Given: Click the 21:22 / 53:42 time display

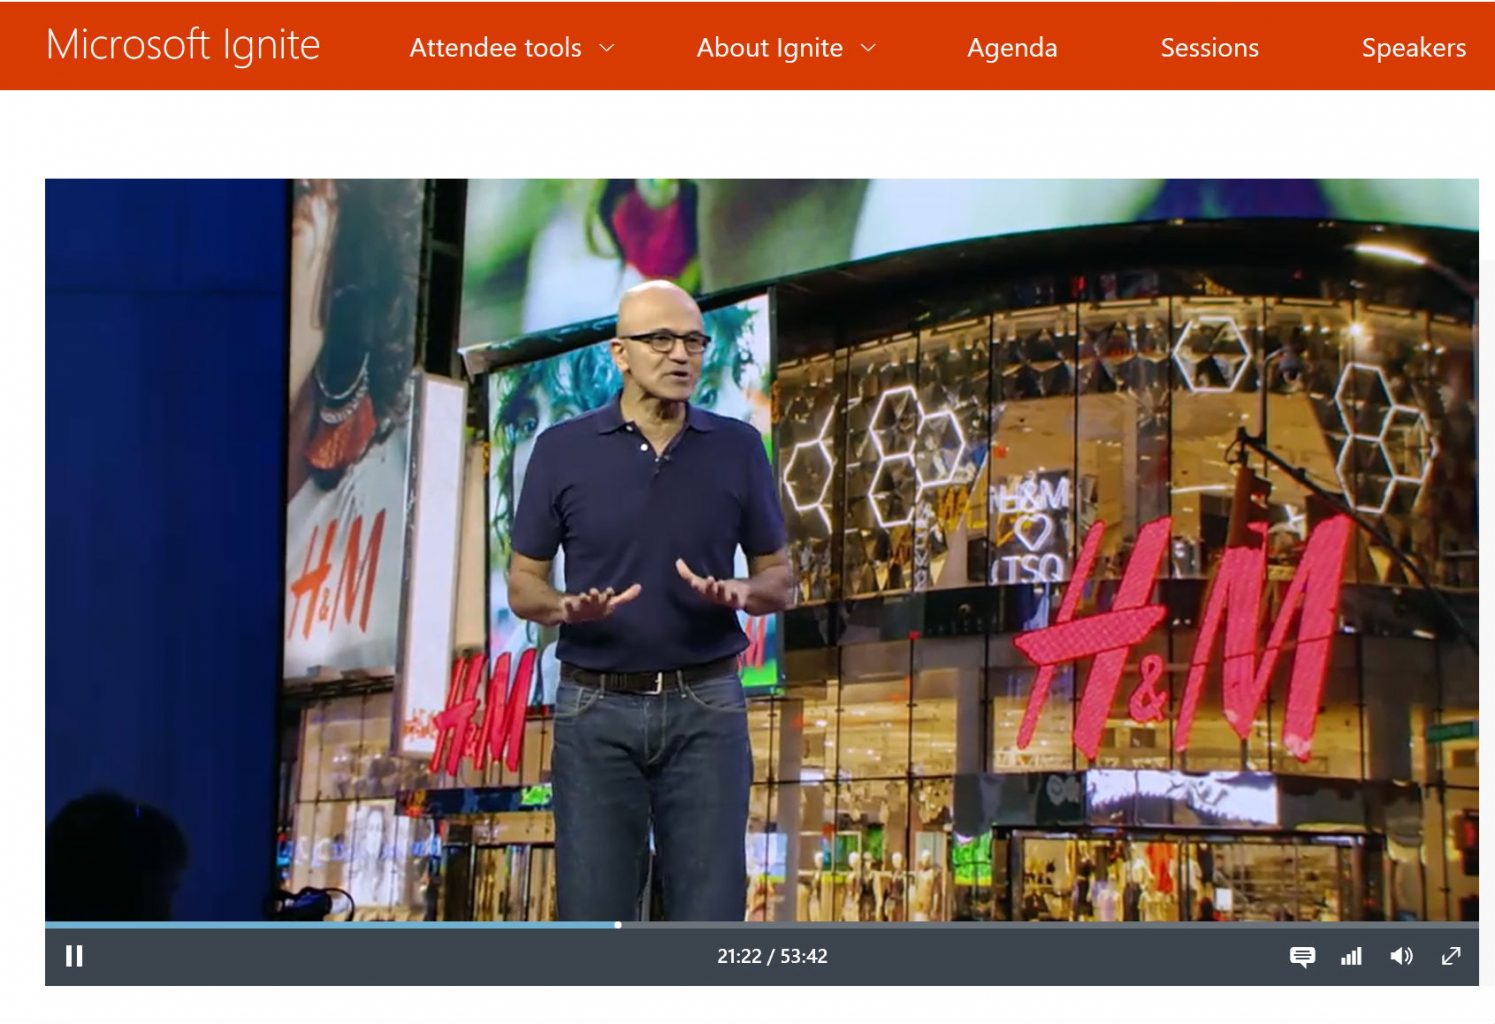Looking at the screenshot, I should (771, 956).
